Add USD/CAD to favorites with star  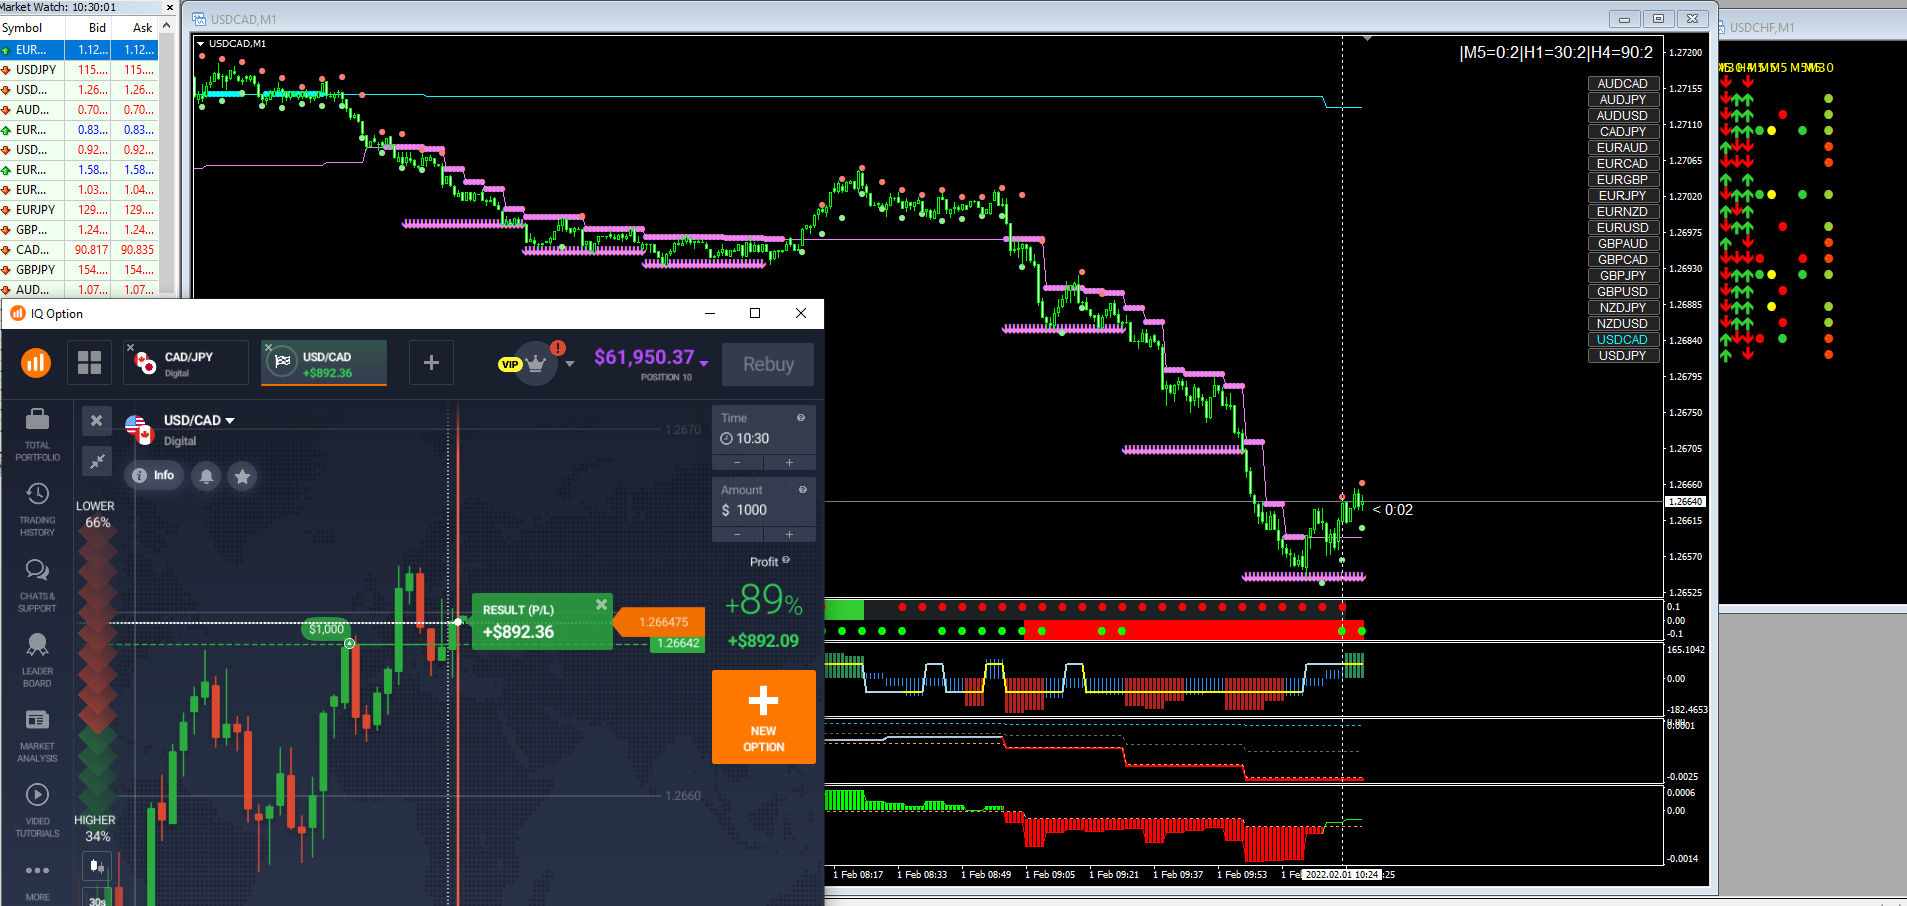[242, 476]
